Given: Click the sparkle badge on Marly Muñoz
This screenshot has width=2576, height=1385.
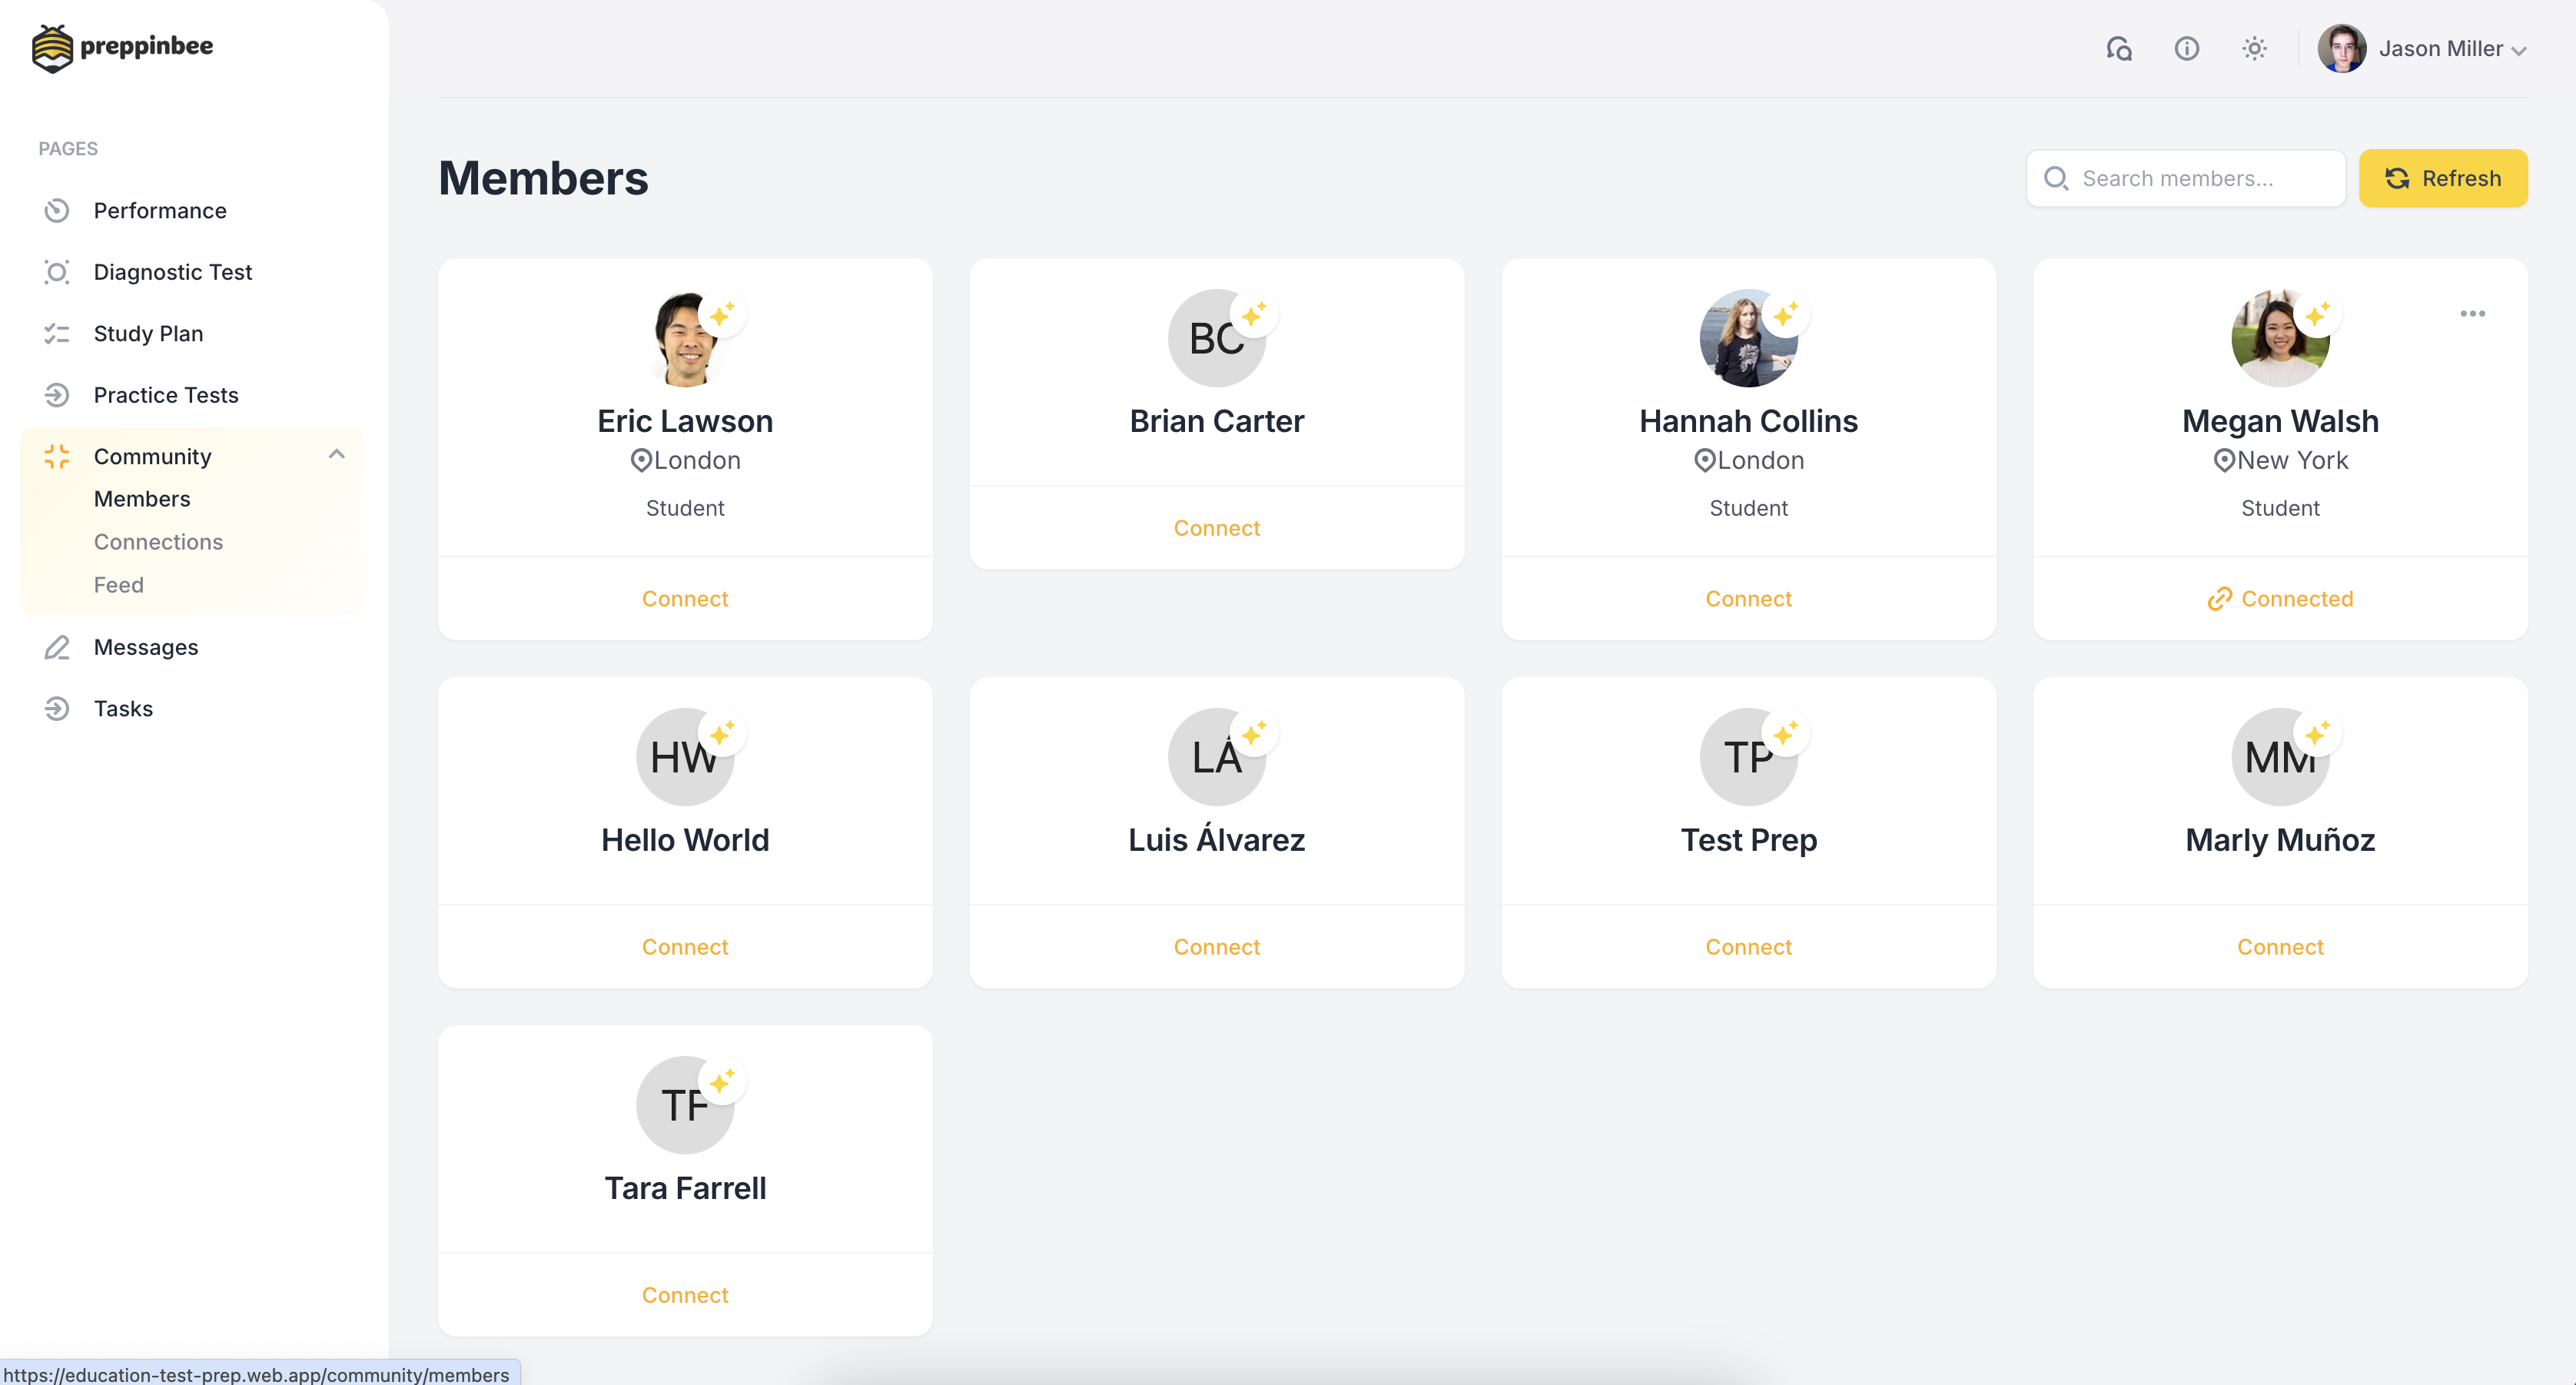Looking at the screenshot, I should point(2318,734).
